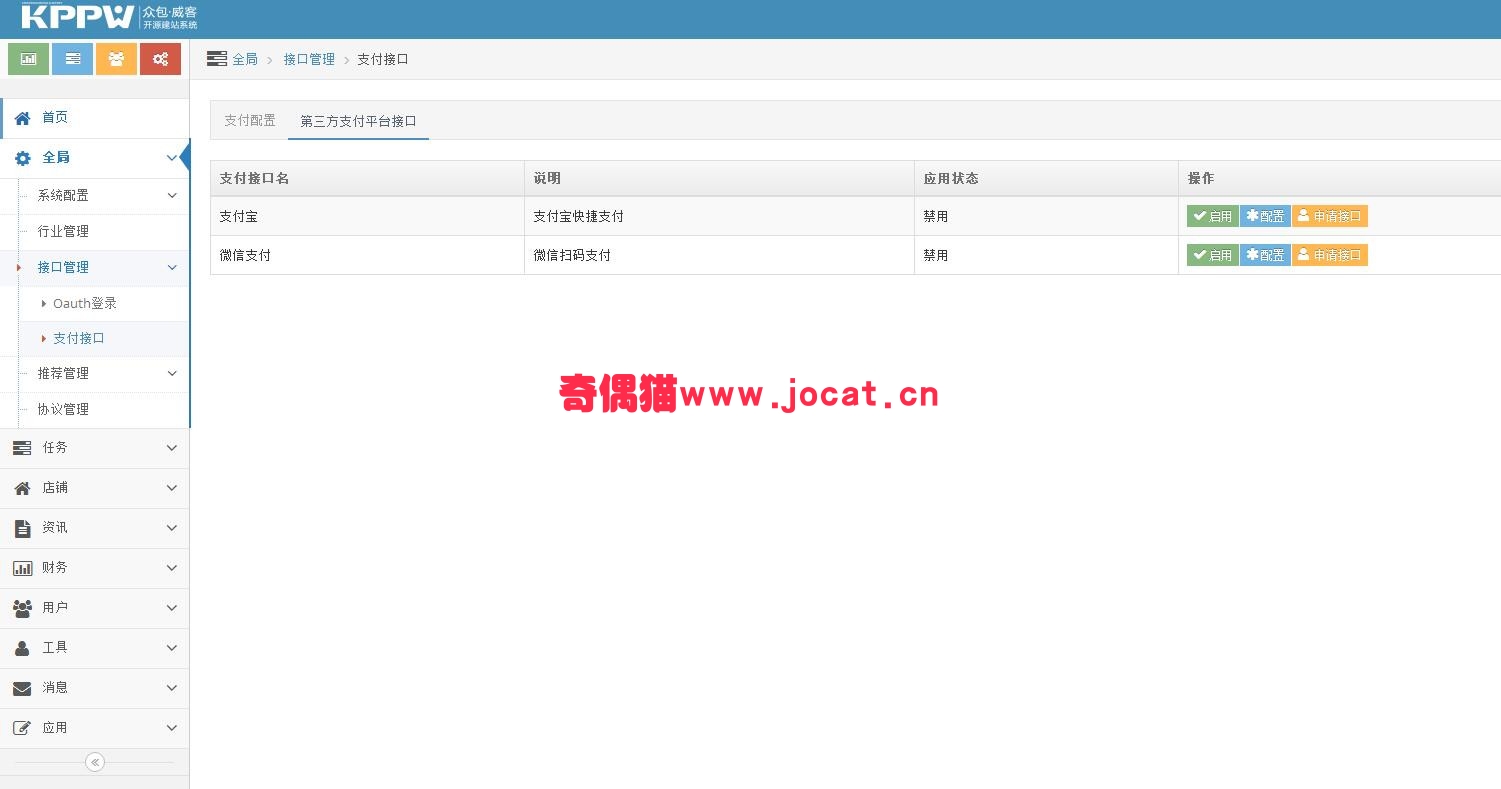Switch to the 支付配置 tab
This screenshot has height=789, width=1501.
(x=250, y=120)
